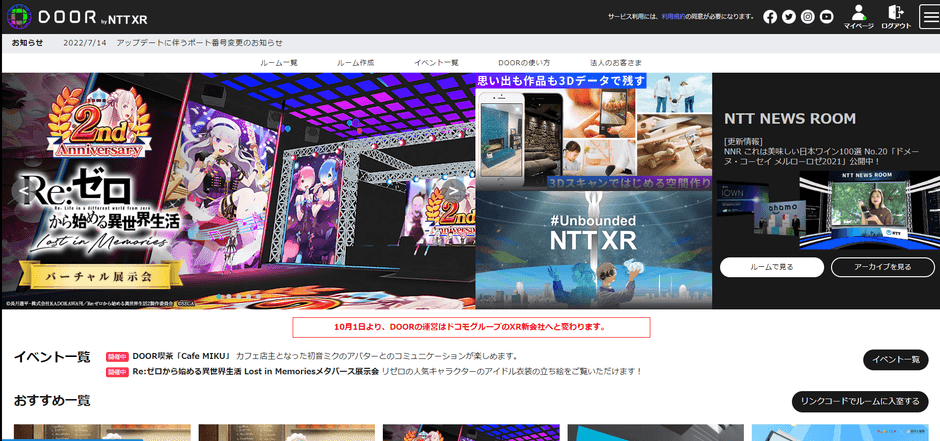Image resolution: width=940 pixels, height=441 pixels.
Task: Open DOORの使い方 navigation item
Action: click(523, 63)
